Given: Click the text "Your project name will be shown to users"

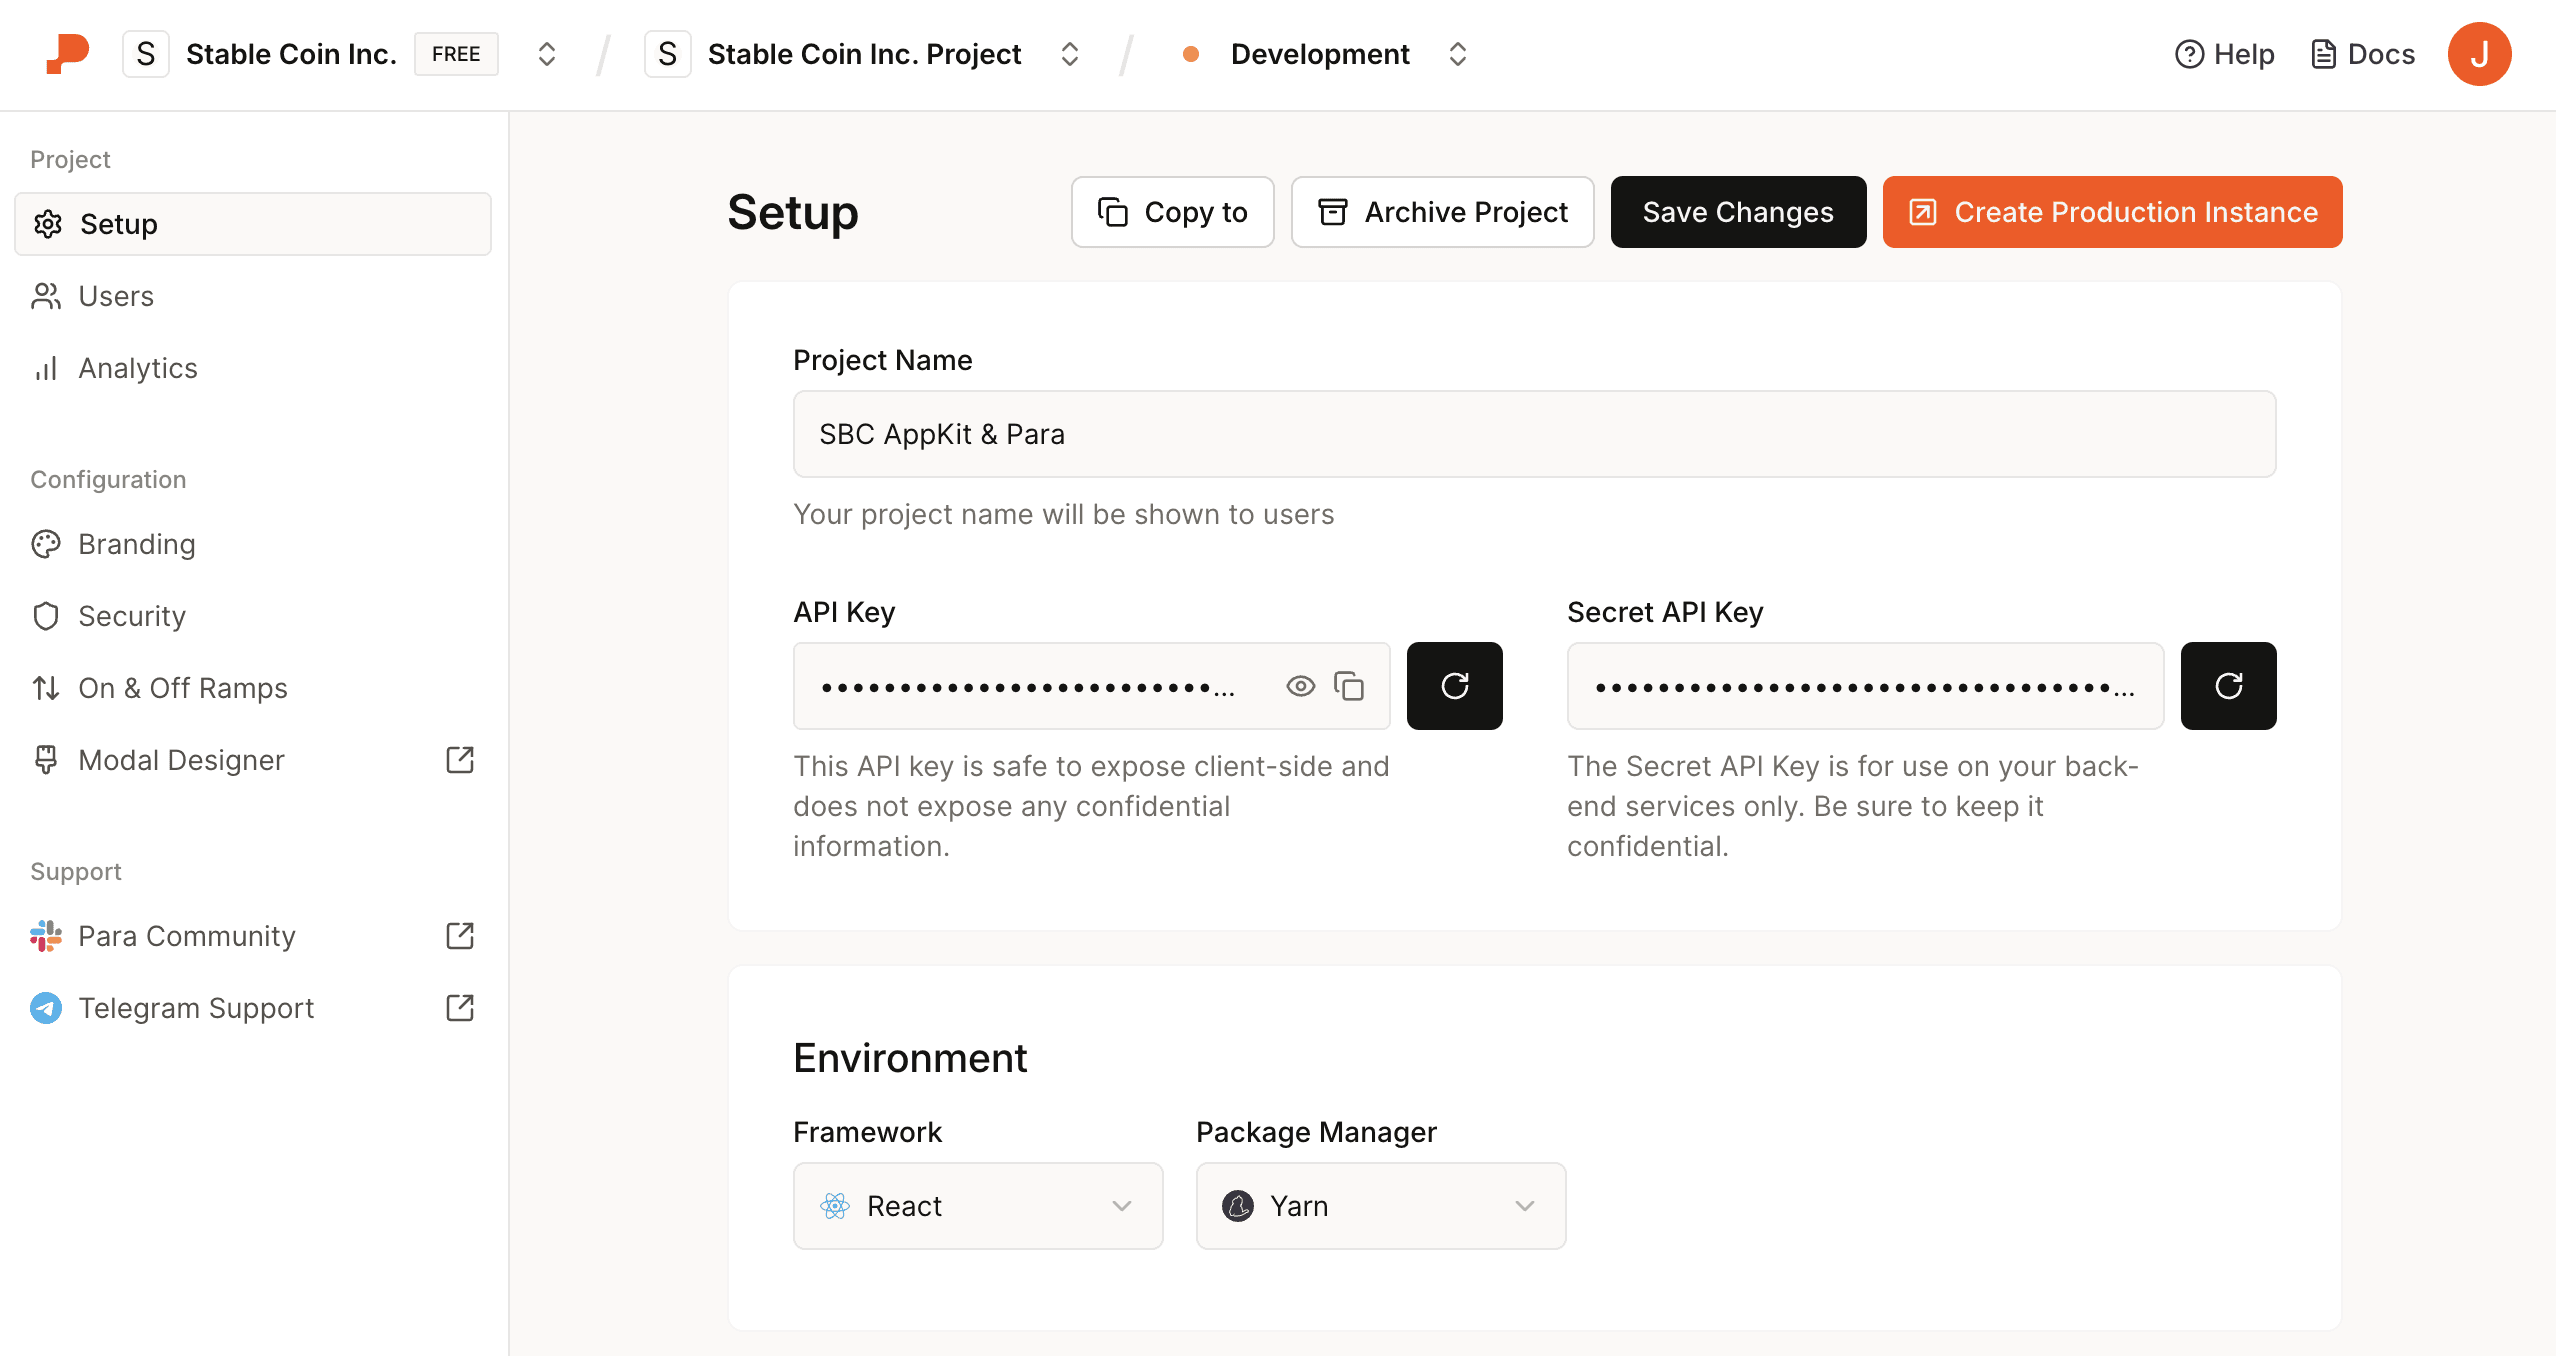Looking at the screenshot, I should pyautogui.click(x=1063, y=514).
